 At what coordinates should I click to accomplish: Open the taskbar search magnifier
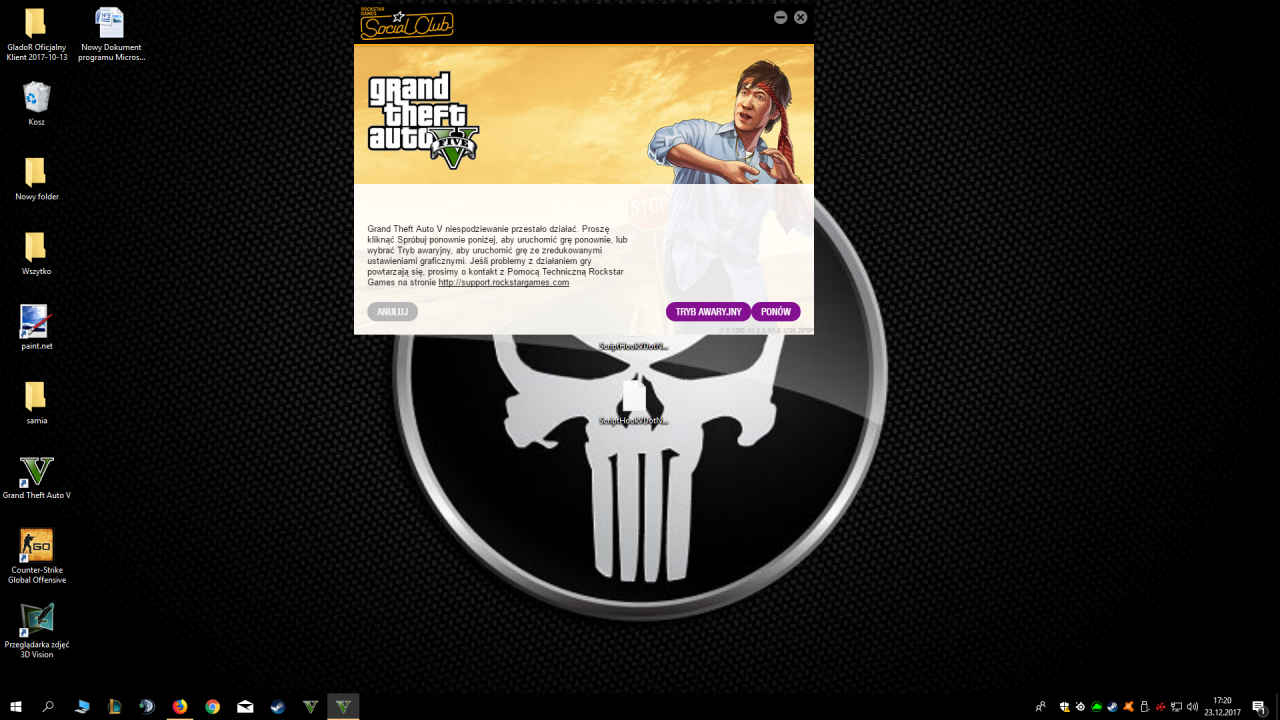coord(48,706)
